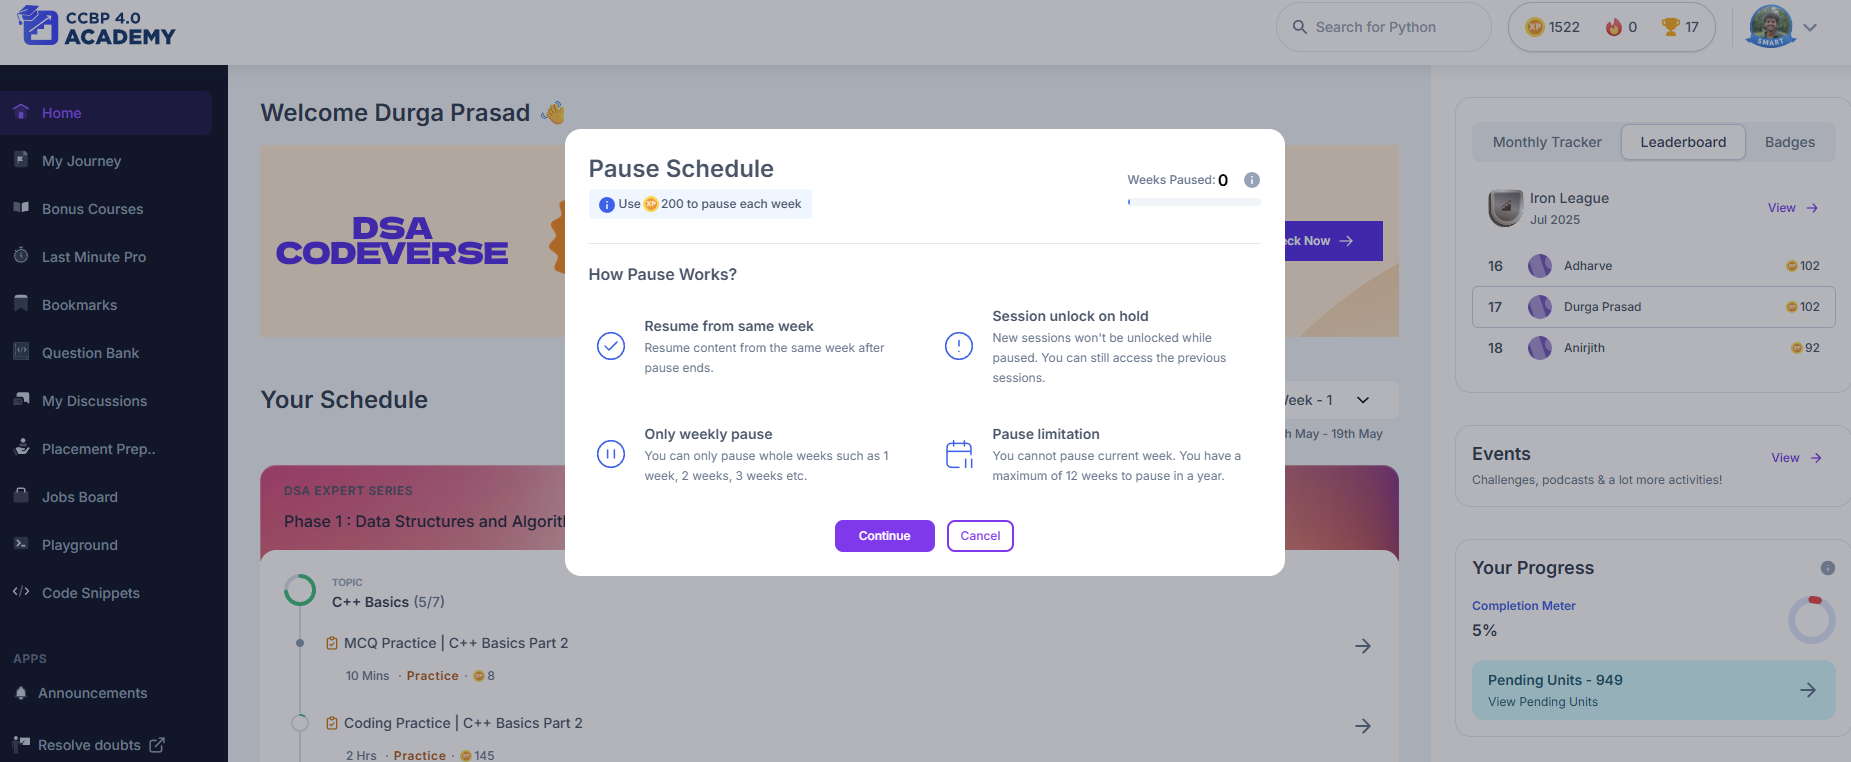The image size is (1851, 762).
Task: Cancel the Pause Schedule dialog
Action: pyautogui.click(x=980, y=536)
